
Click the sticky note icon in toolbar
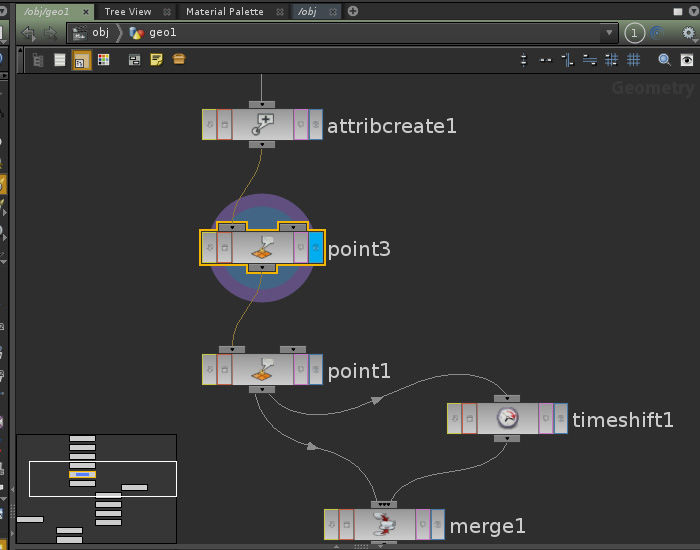[156, 60]
